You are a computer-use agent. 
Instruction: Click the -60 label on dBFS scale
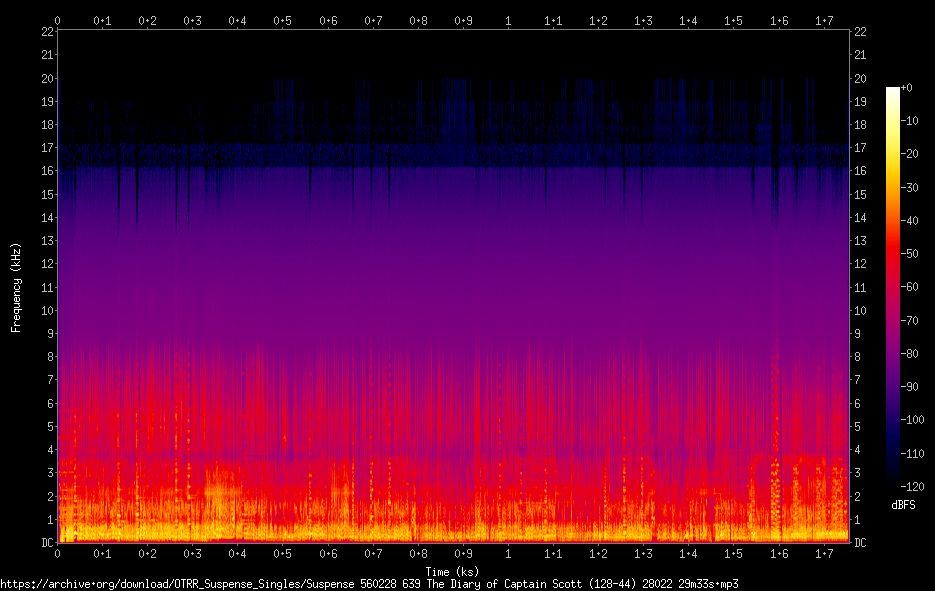(x=910, y=287)
